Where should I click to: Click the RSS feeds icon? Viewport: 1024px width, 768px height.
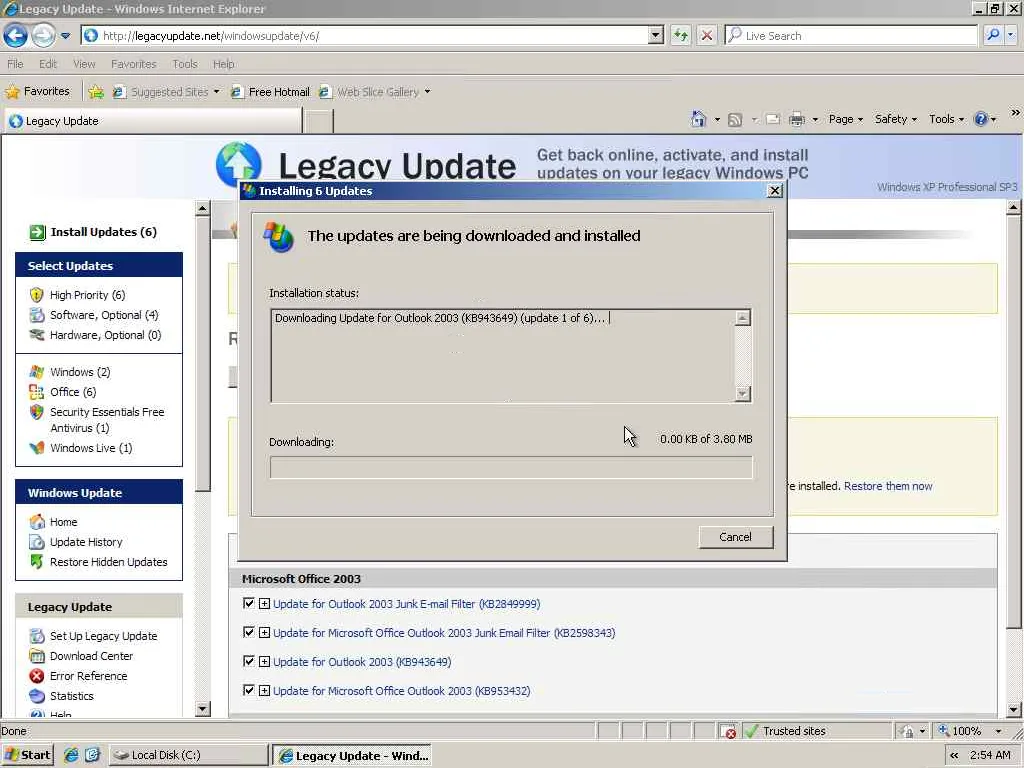[735, 120]
